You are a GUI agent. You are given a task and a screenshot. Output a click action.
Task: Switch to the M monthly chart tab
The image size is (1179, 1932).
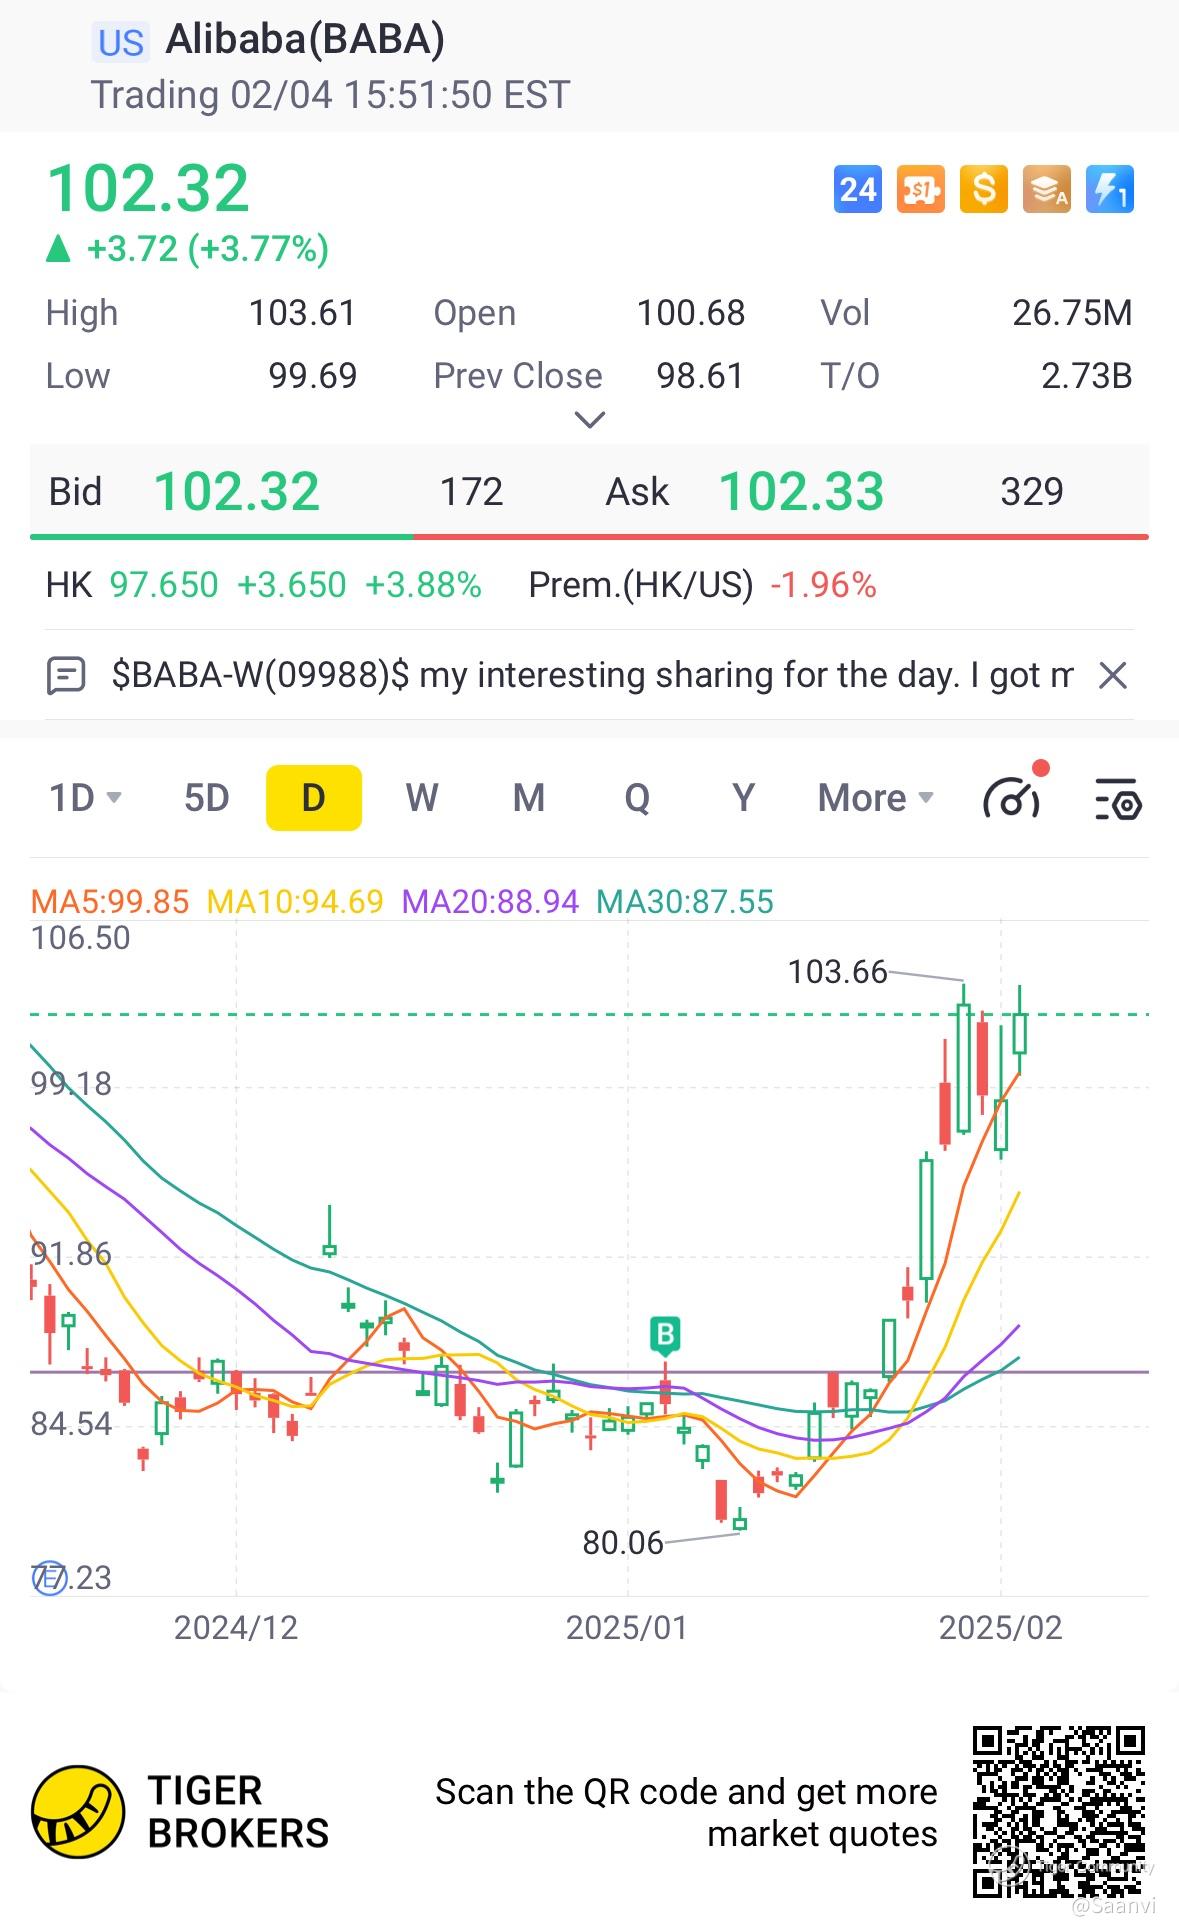pos(529,798)
